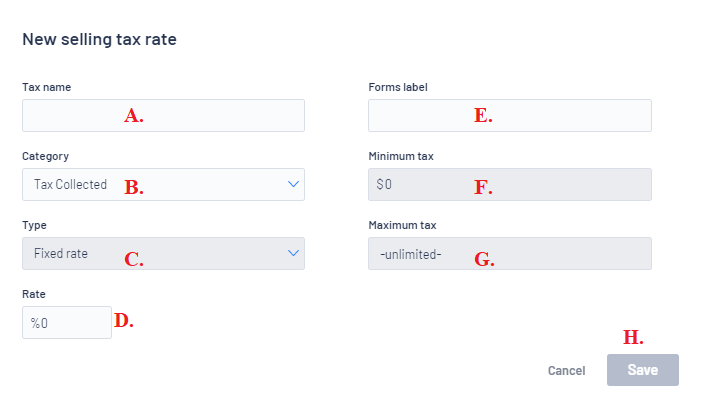This screenshot has width=709, height=415.
Task: Click the Category field label
Action: click(45, 157)
